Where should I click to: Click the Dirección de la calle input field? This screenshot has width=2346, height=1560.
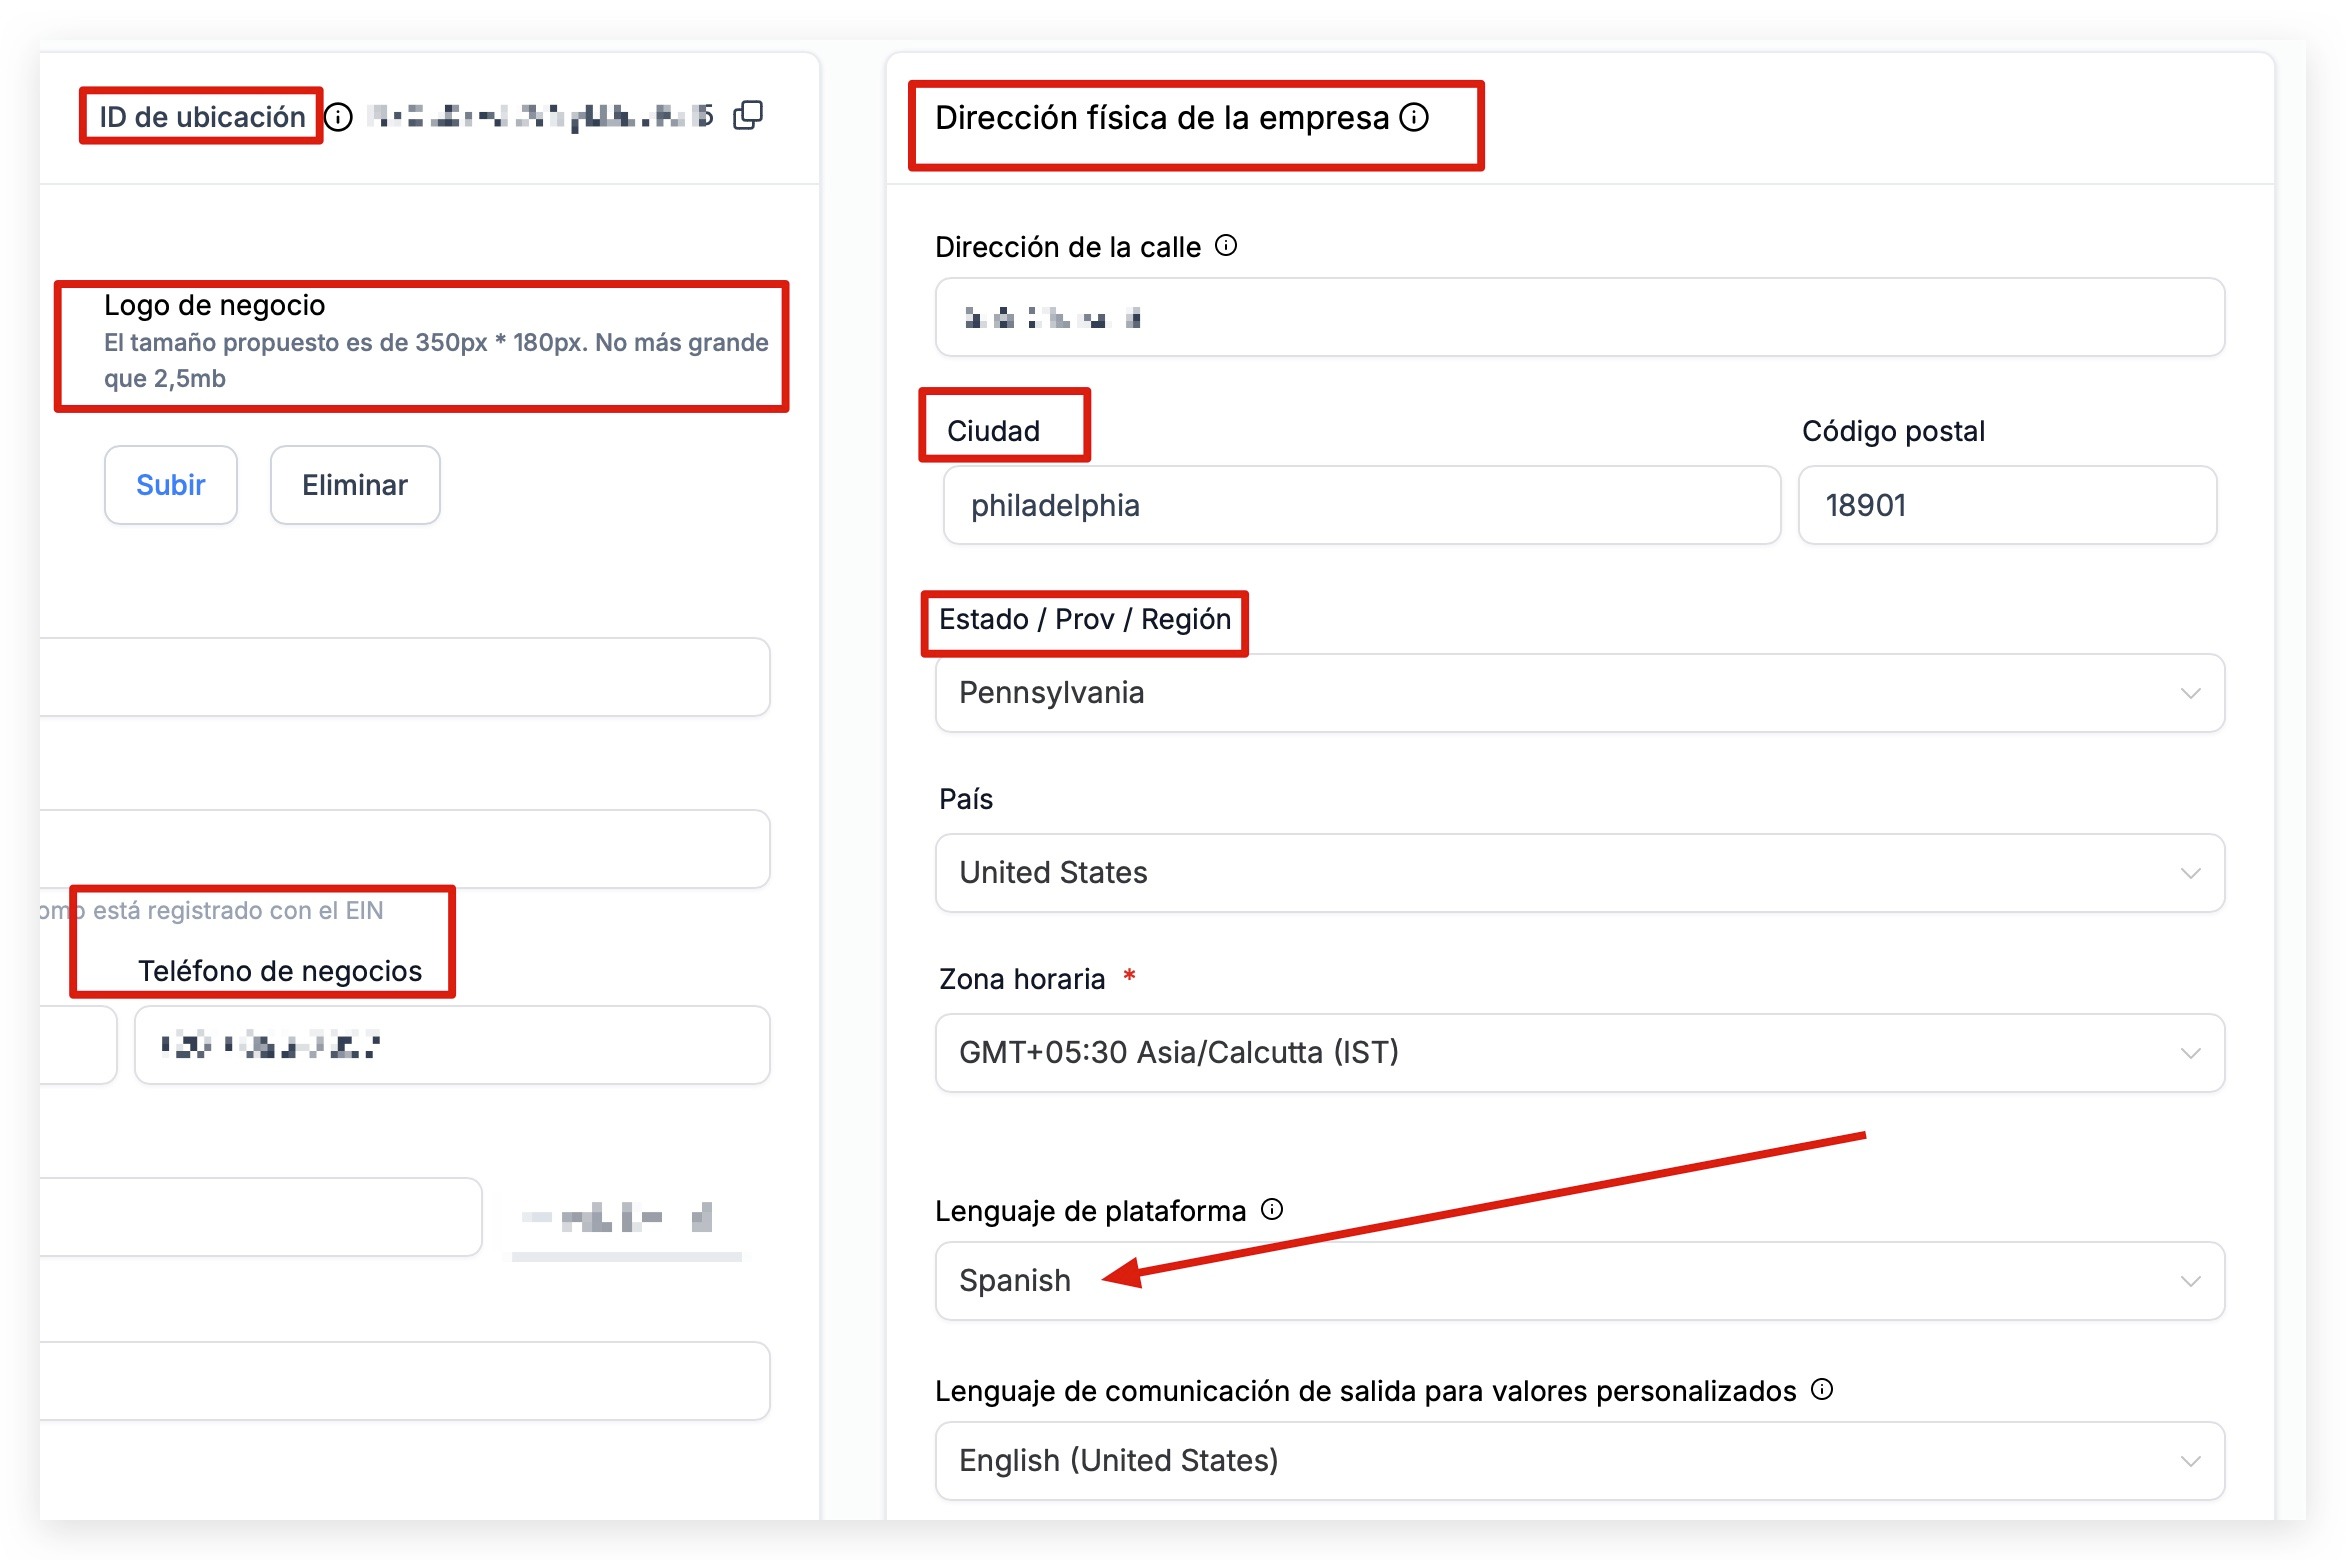1578,318
